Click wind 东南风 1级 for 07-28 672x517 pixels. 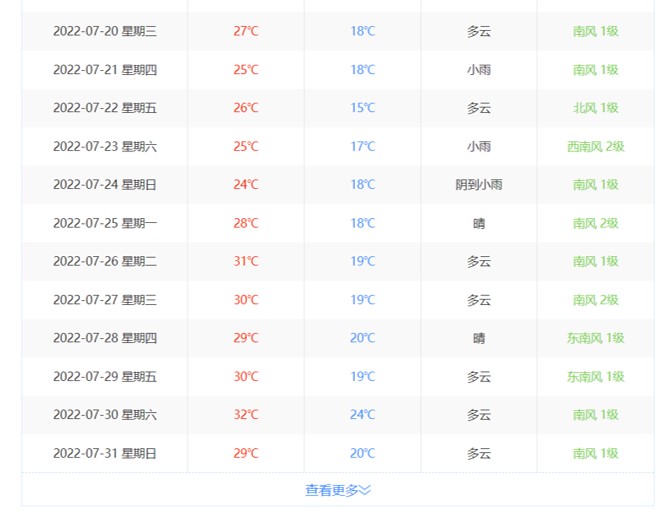(596, 338)
